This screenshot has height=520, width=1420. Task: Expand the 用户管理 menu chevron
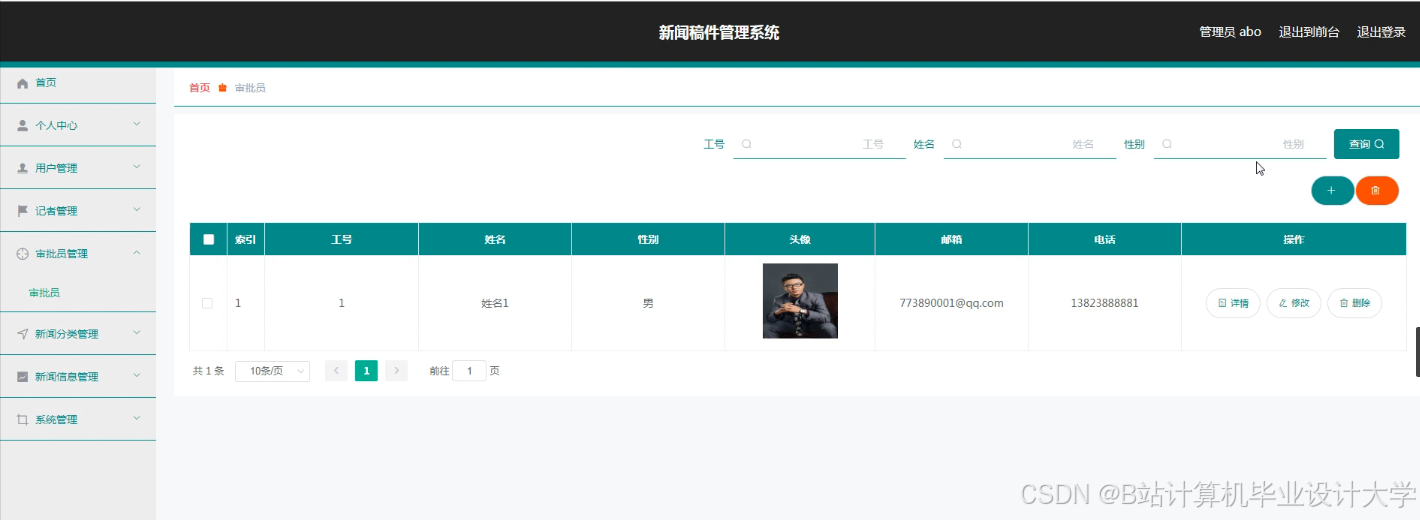coord(137,167)
